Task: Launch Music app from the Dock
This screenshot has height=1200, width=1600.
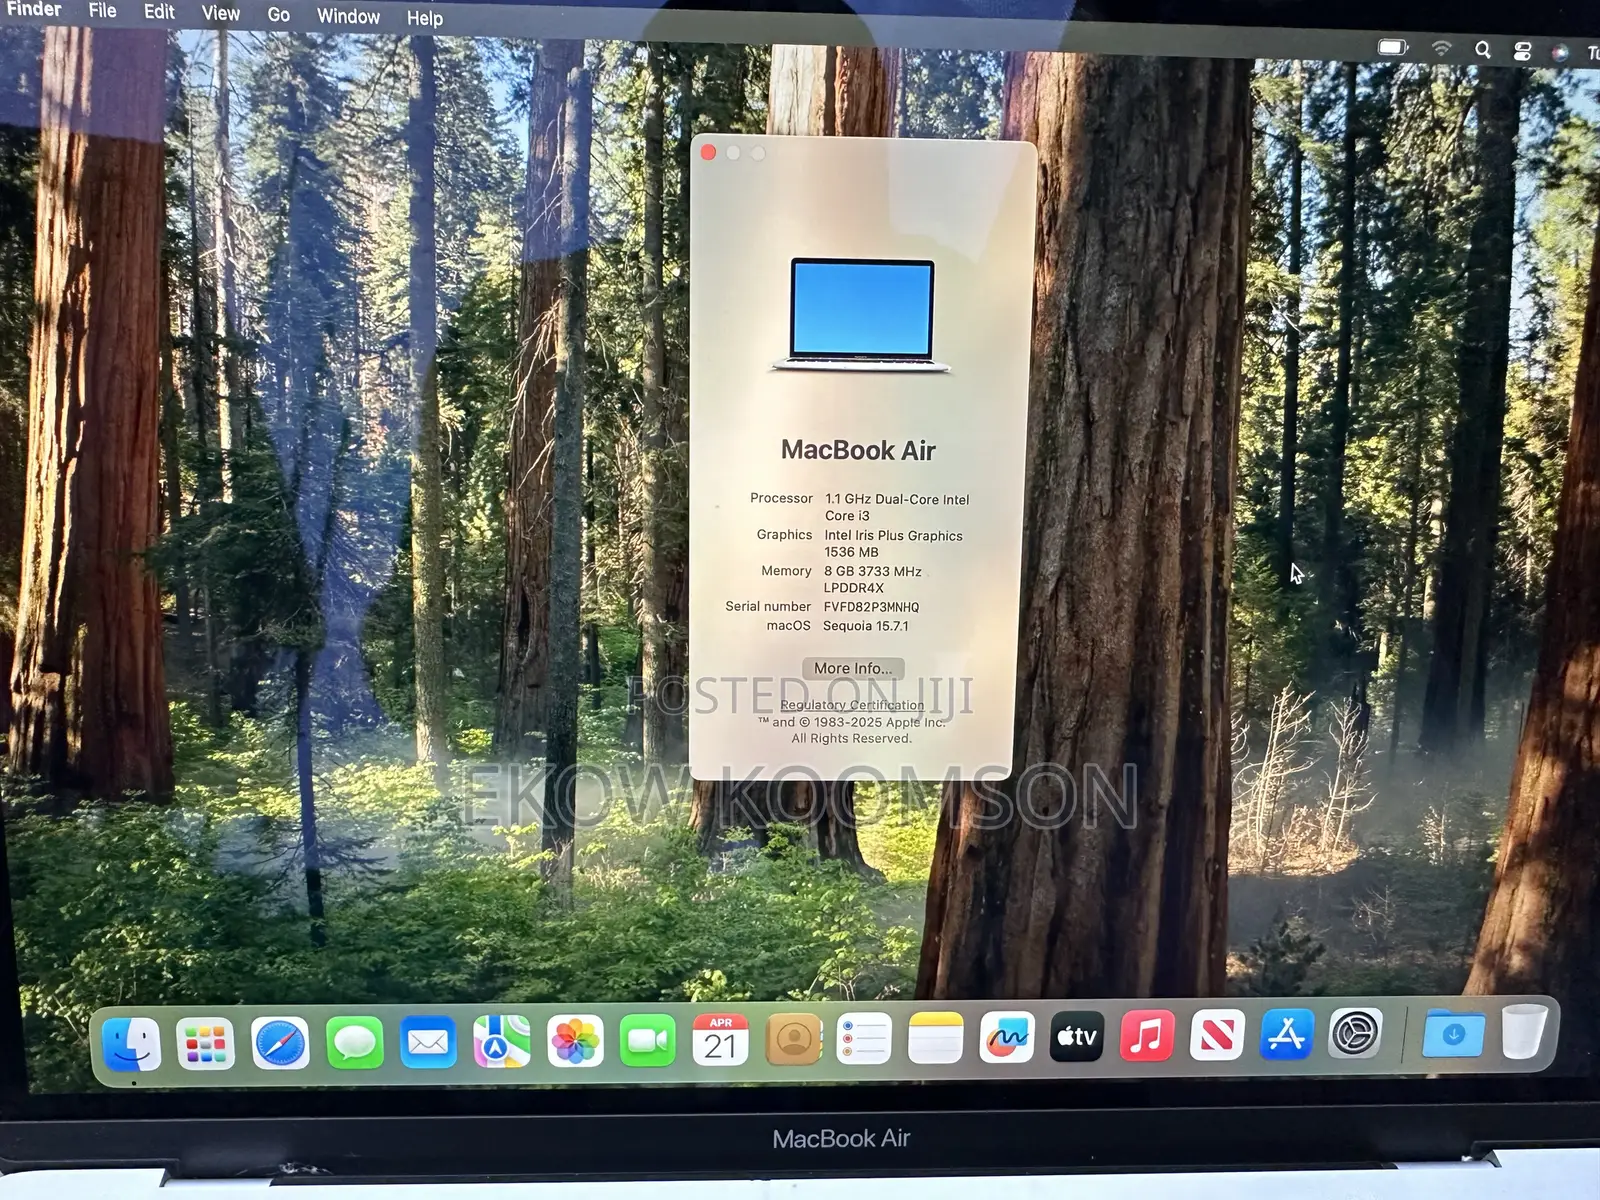Action: click(1147, 1035)
